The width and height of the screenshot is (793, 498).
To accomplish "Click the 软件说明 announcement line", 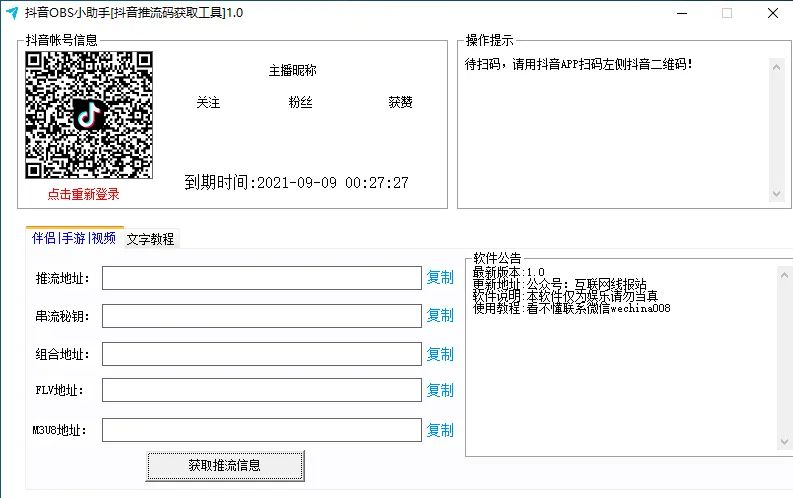I will tap(565, 296).
